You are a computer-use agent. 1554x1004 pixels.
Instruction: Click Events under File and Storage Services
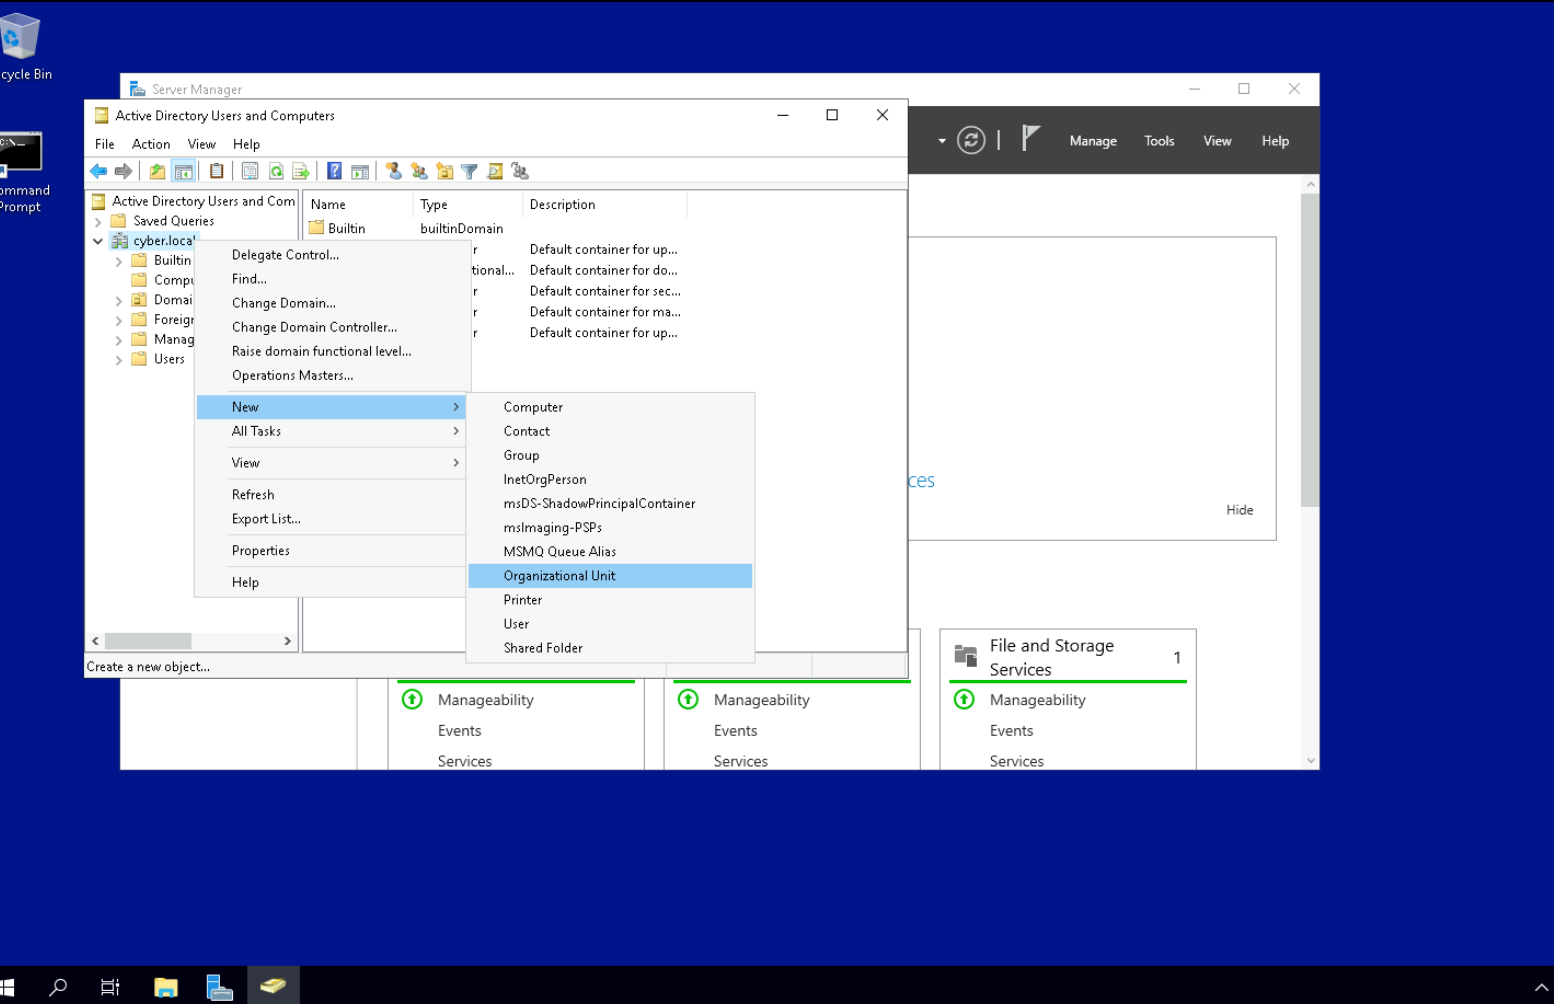[1011, 731]
